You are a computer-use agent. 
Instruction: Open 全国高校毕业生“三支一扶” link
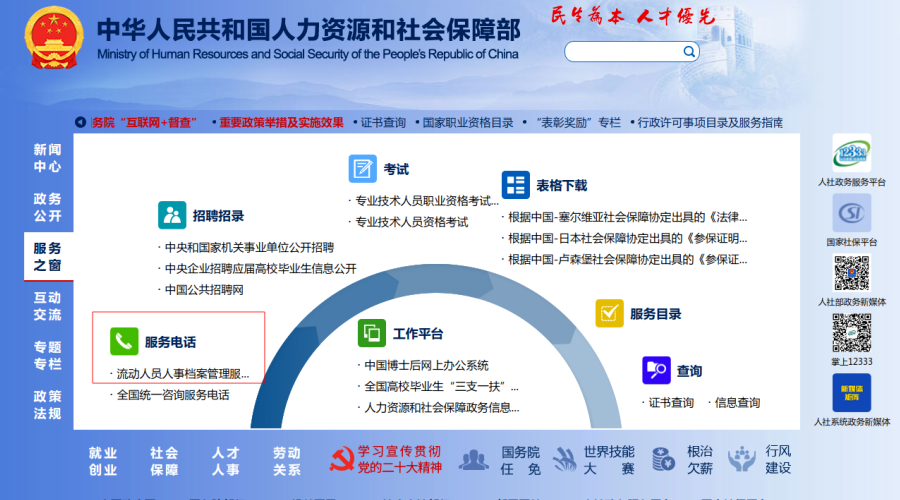tap(441, 386)
